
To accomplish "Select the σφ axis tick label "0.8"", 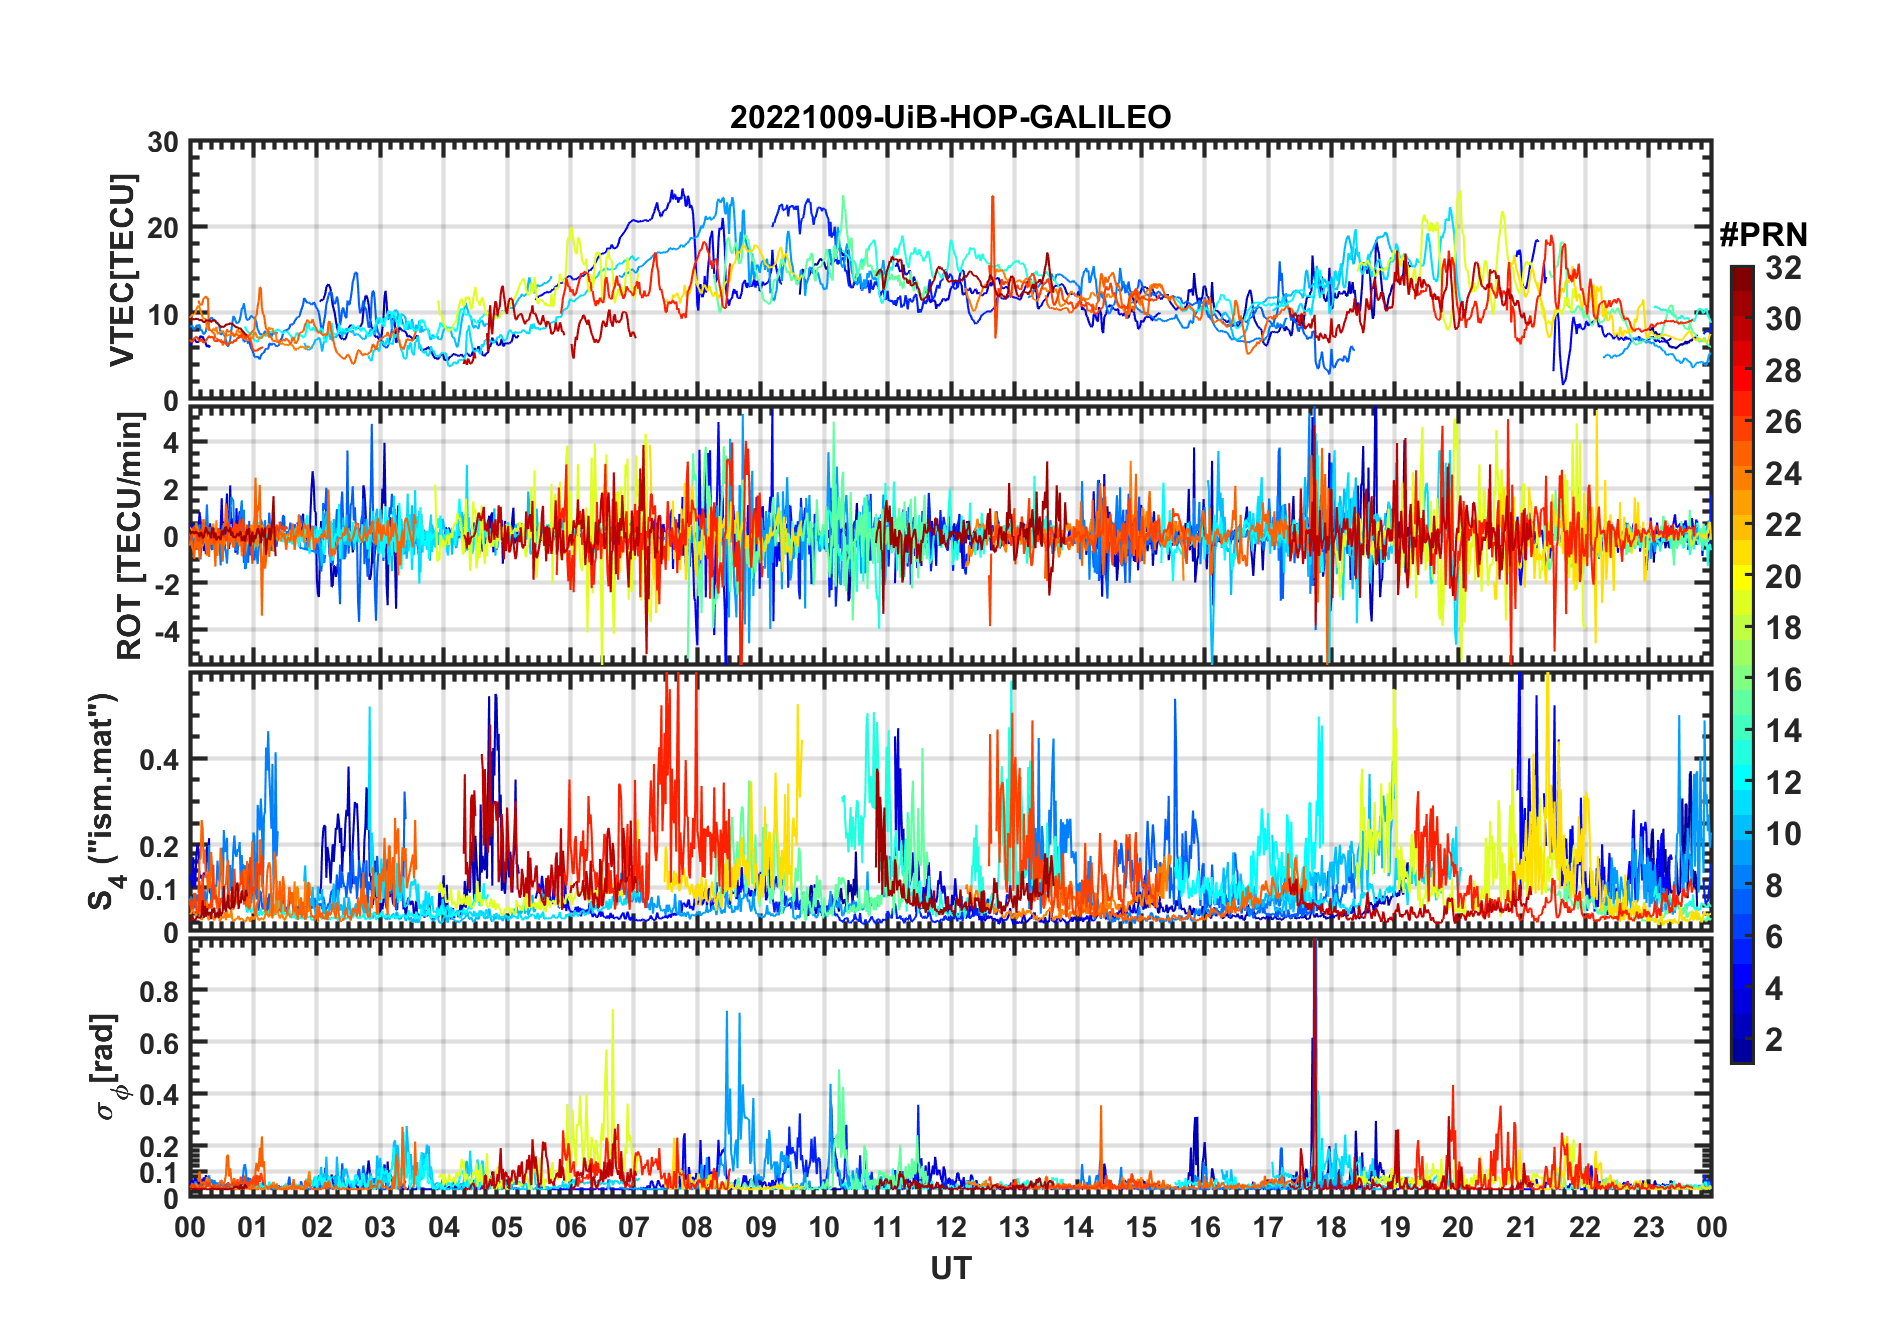I will [159, 991].
